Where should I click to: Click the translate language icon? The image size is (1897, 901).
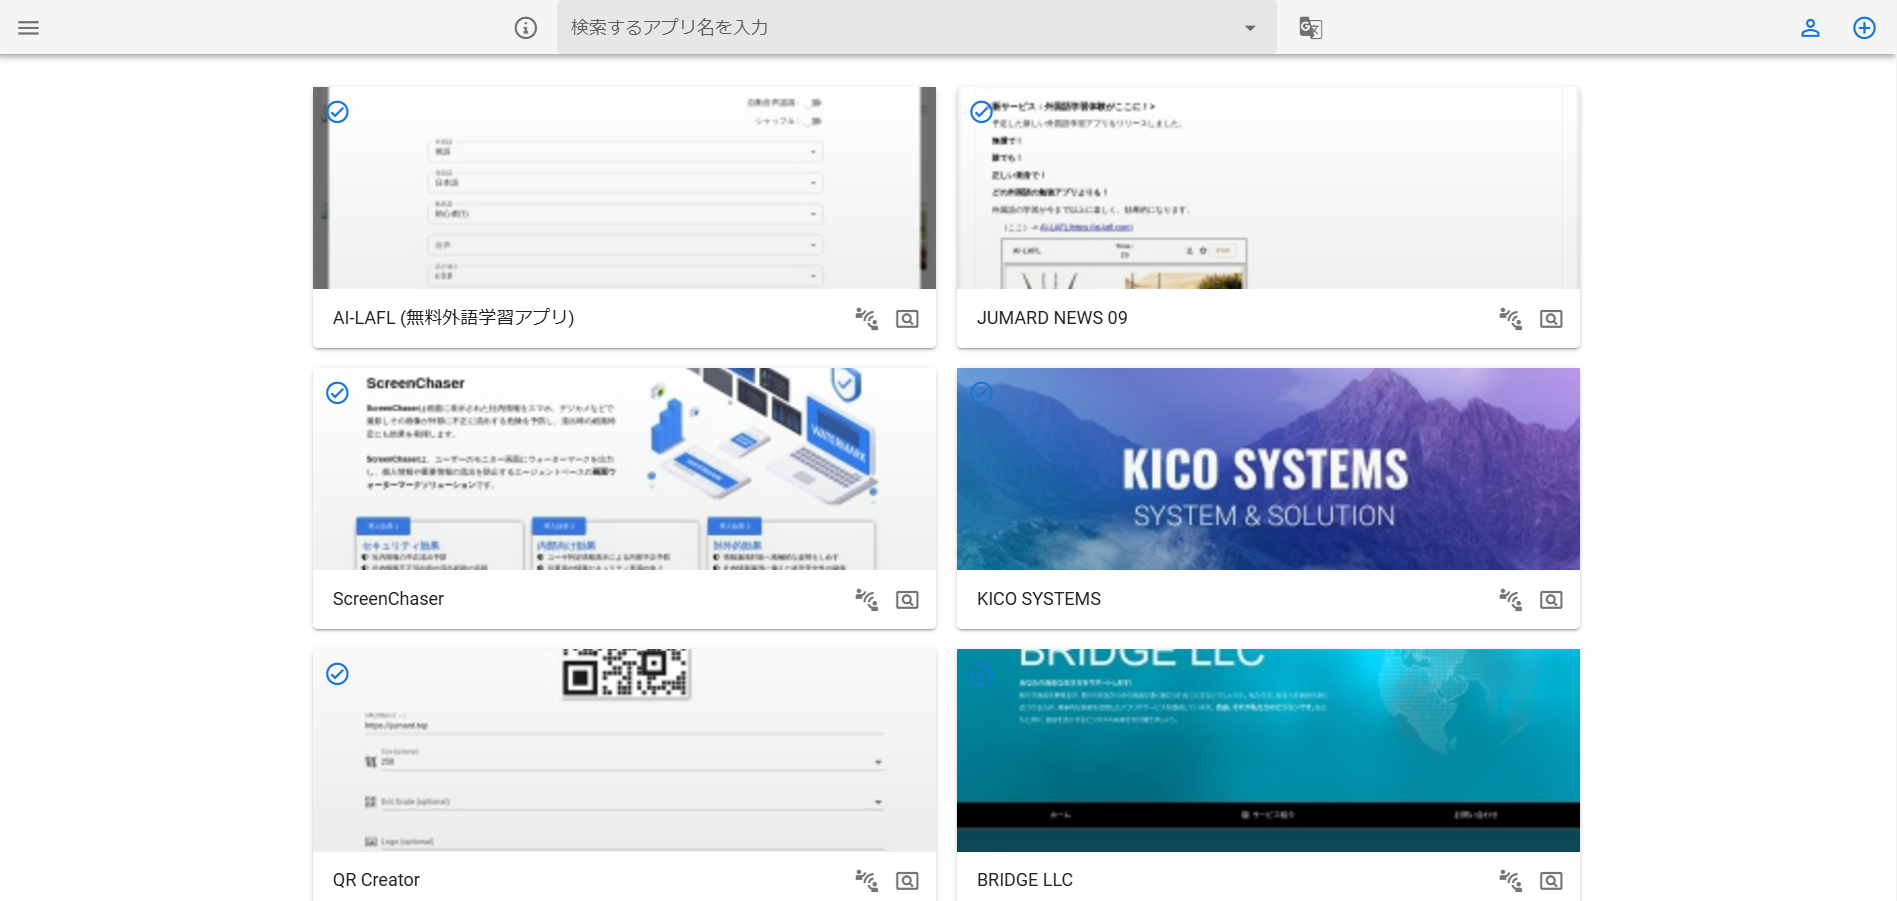tap(1310, 28)
